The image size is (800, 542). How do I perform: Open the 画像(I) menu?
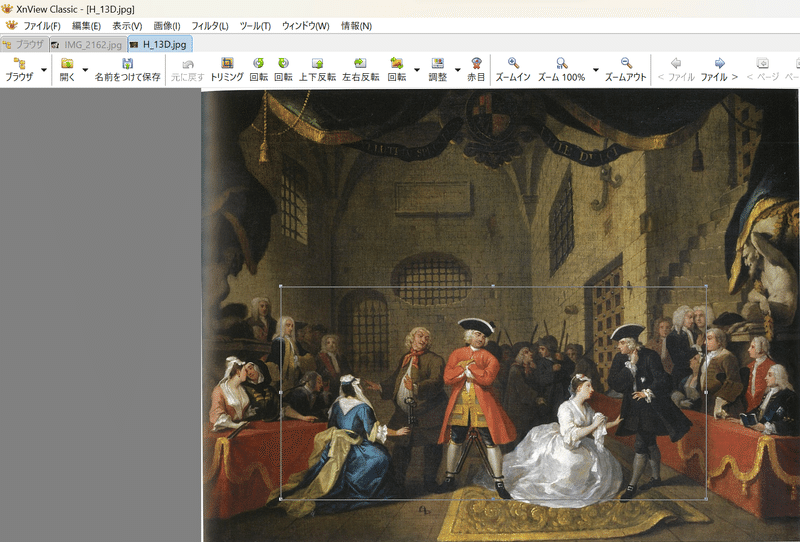[167, 26]
